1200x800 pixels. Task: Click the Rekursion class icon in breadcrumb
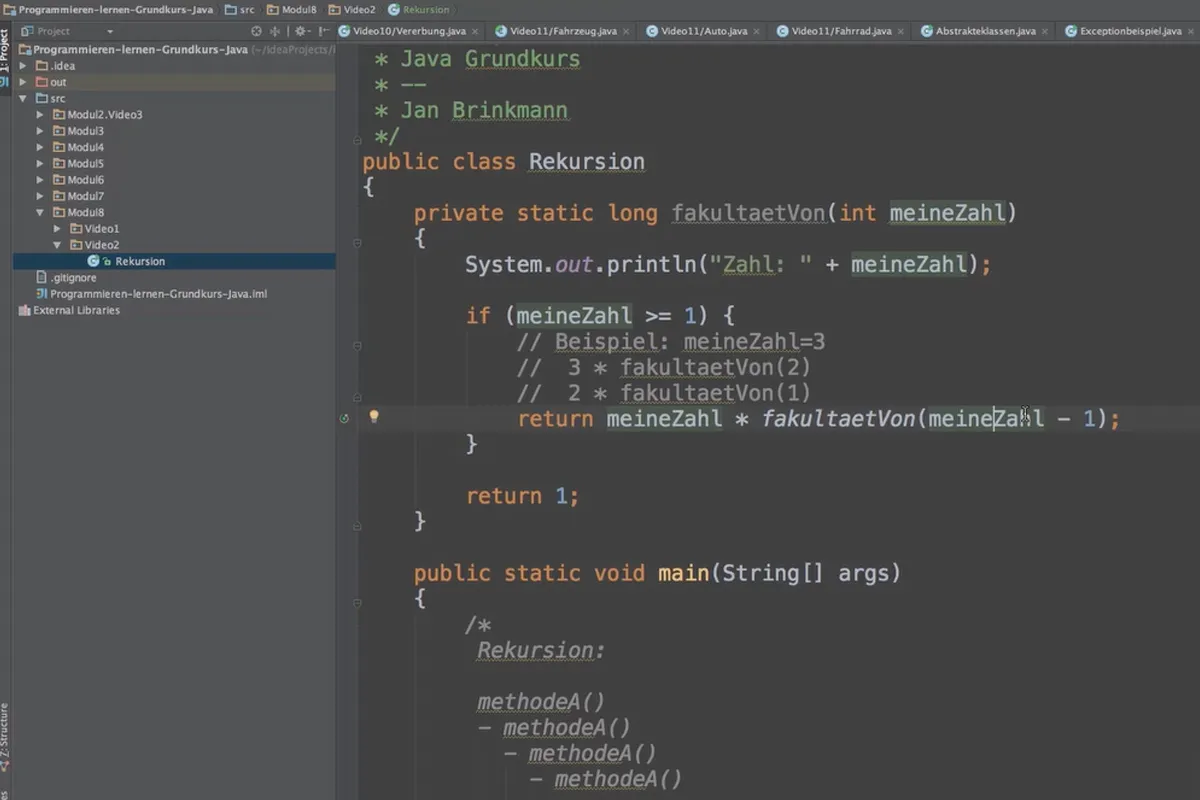point(394,9)
